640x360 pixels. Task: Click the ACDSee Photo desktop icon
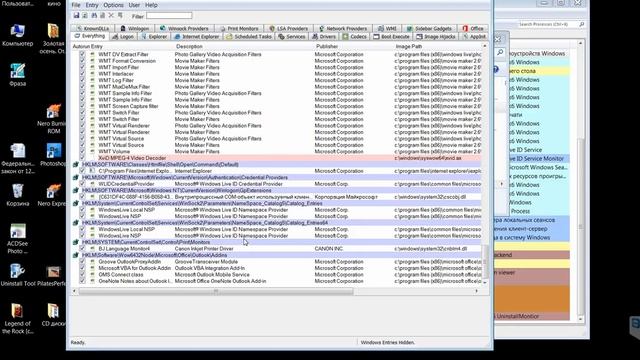click(x=18, y=231)
